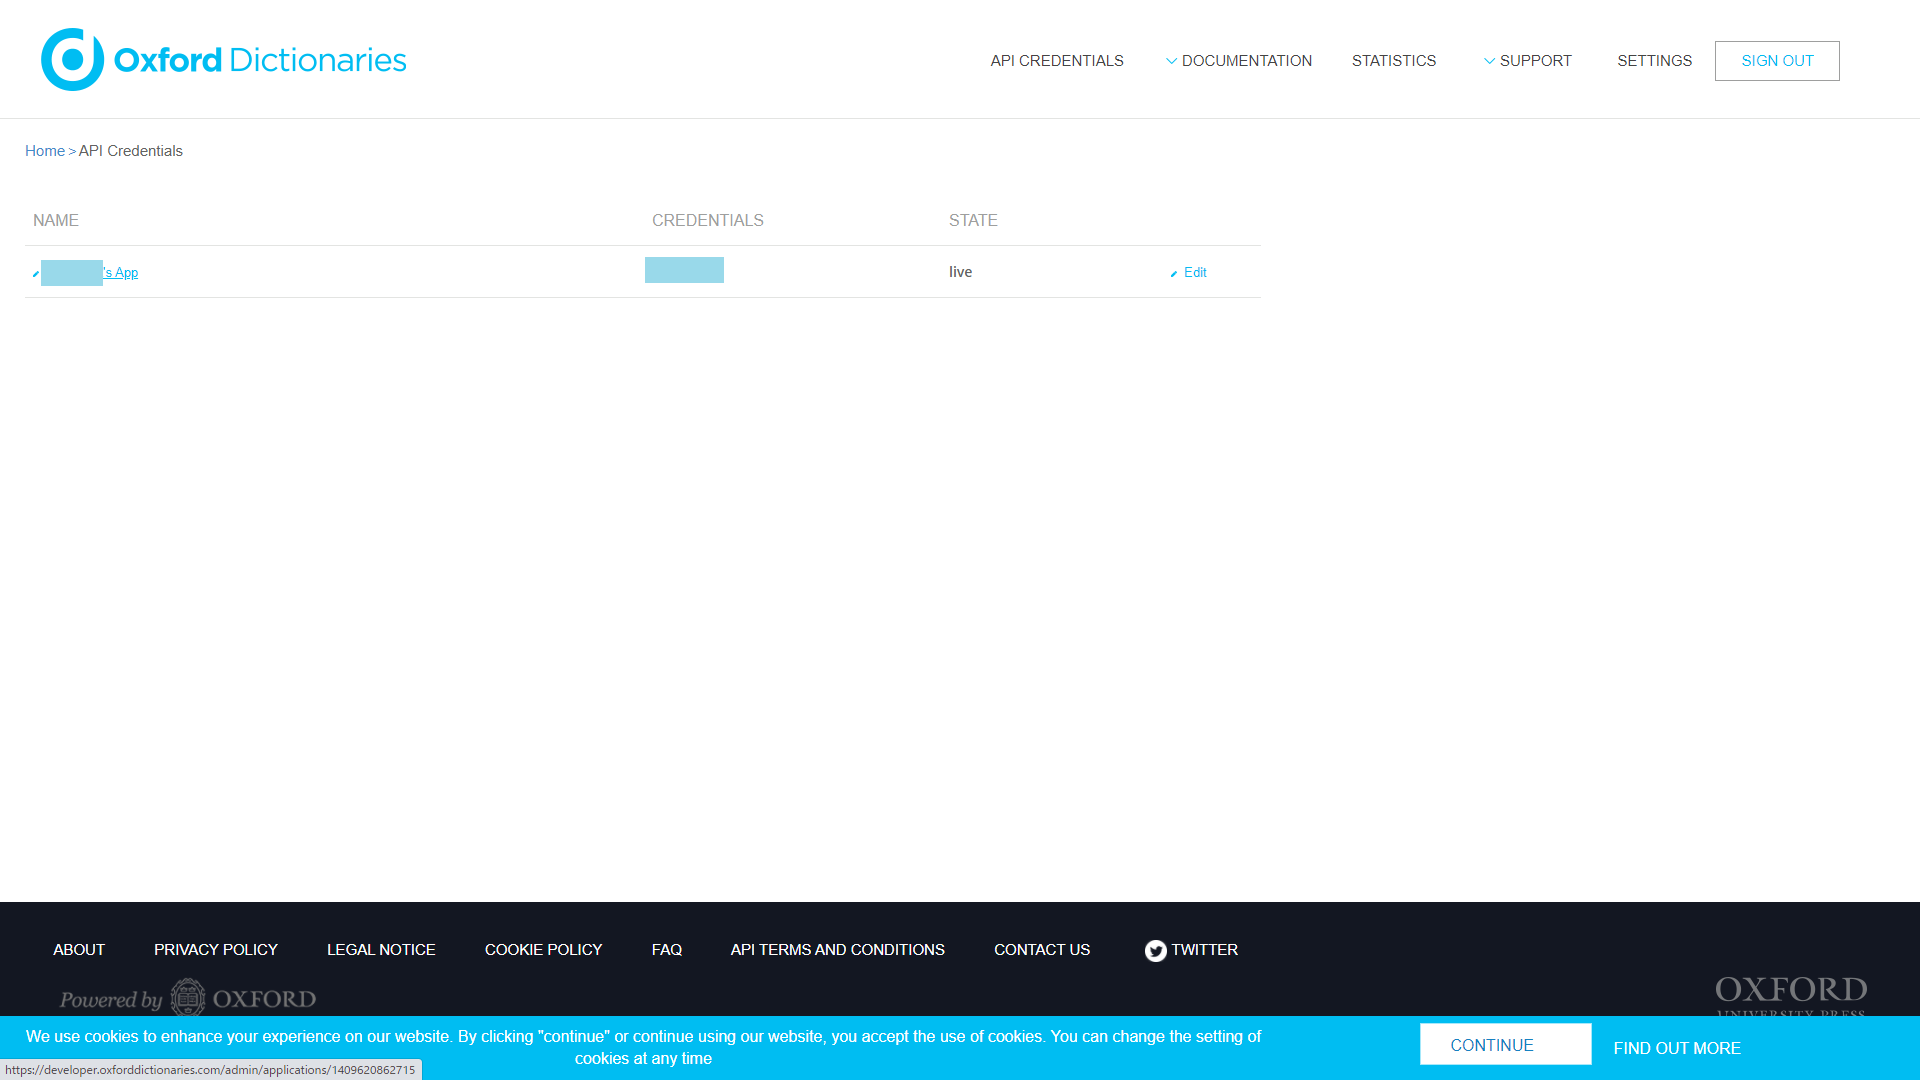This screenshot has width=1920, height=1080.
Task: Follow the Home breadcrumb link
Action: pos(45,151)
